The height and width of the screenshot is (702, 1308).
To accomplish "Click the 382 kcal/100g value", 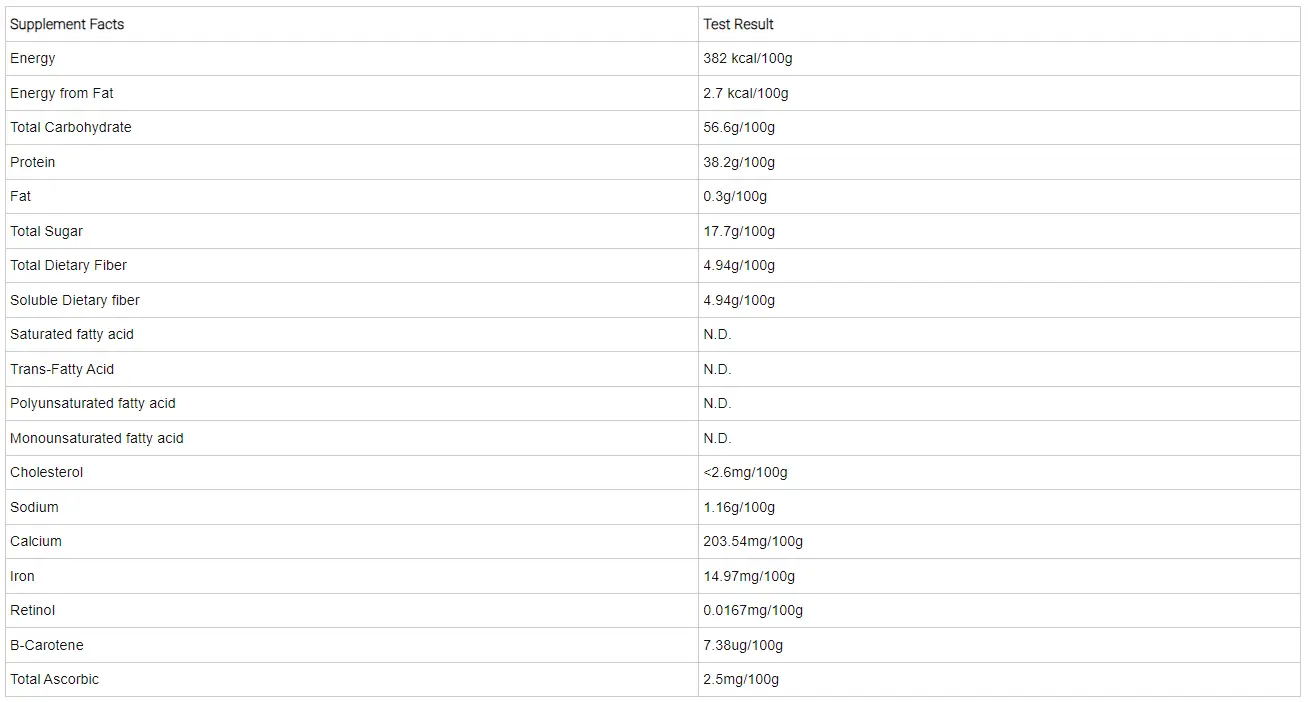I will pyautogui.click(x=747, y=58).
